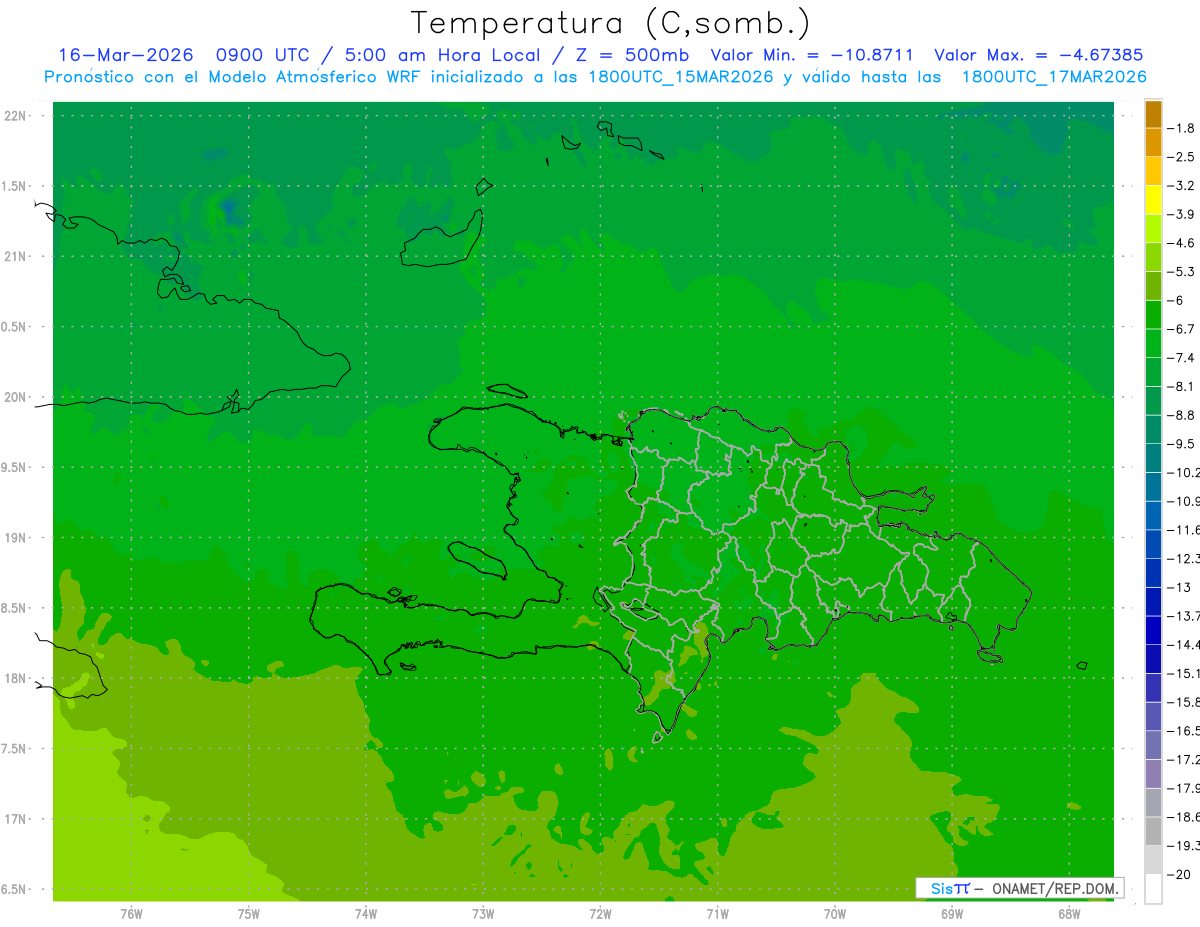Image resolution: width=1200 pixels, height=927 pixels.
Task: Select the purple swatch between -17.2 and -17.9
Action: (1153, 774)
